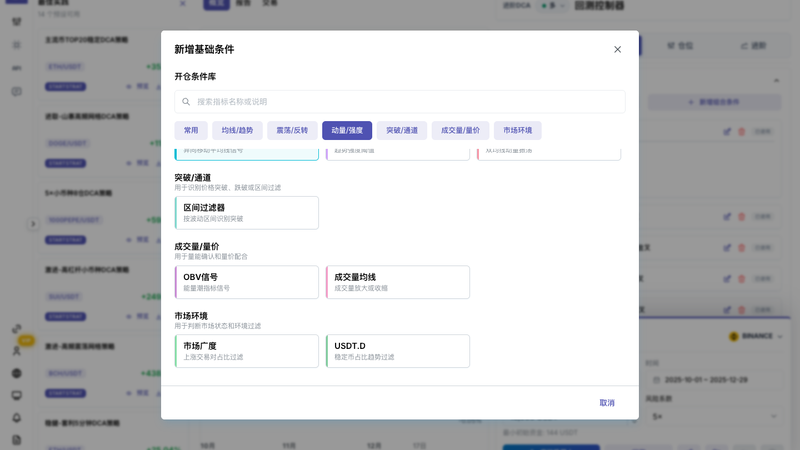The height and width of the screenshot is (450, 800).
Task: Click the globe icon in the left sidebar
Action: [16, 373]
